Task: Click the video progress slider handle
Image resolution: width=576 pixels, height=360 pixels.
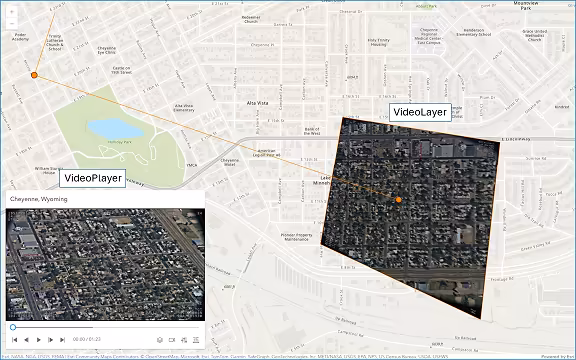Action: 13,327
